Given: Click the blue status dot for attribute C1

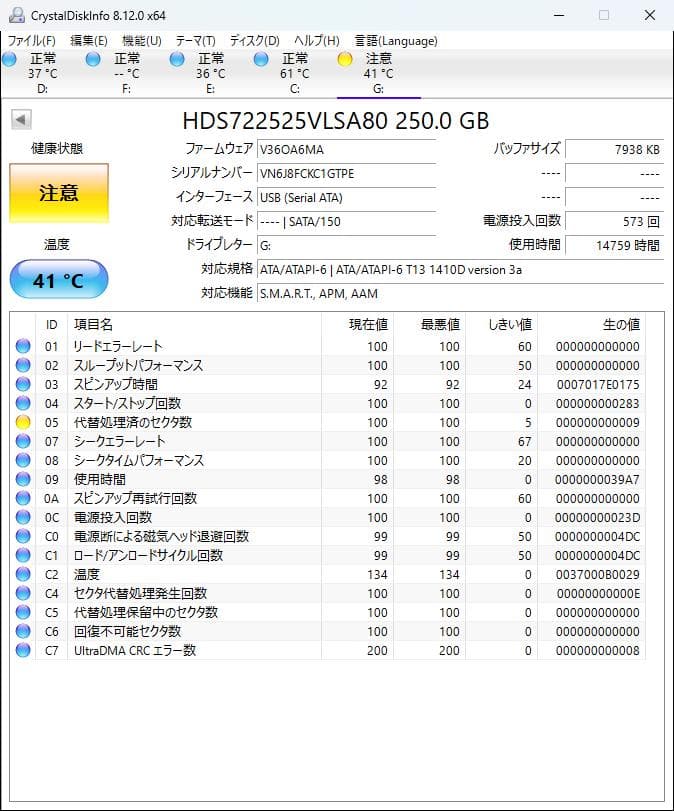Looking at the screenshot, I should 23,555.
